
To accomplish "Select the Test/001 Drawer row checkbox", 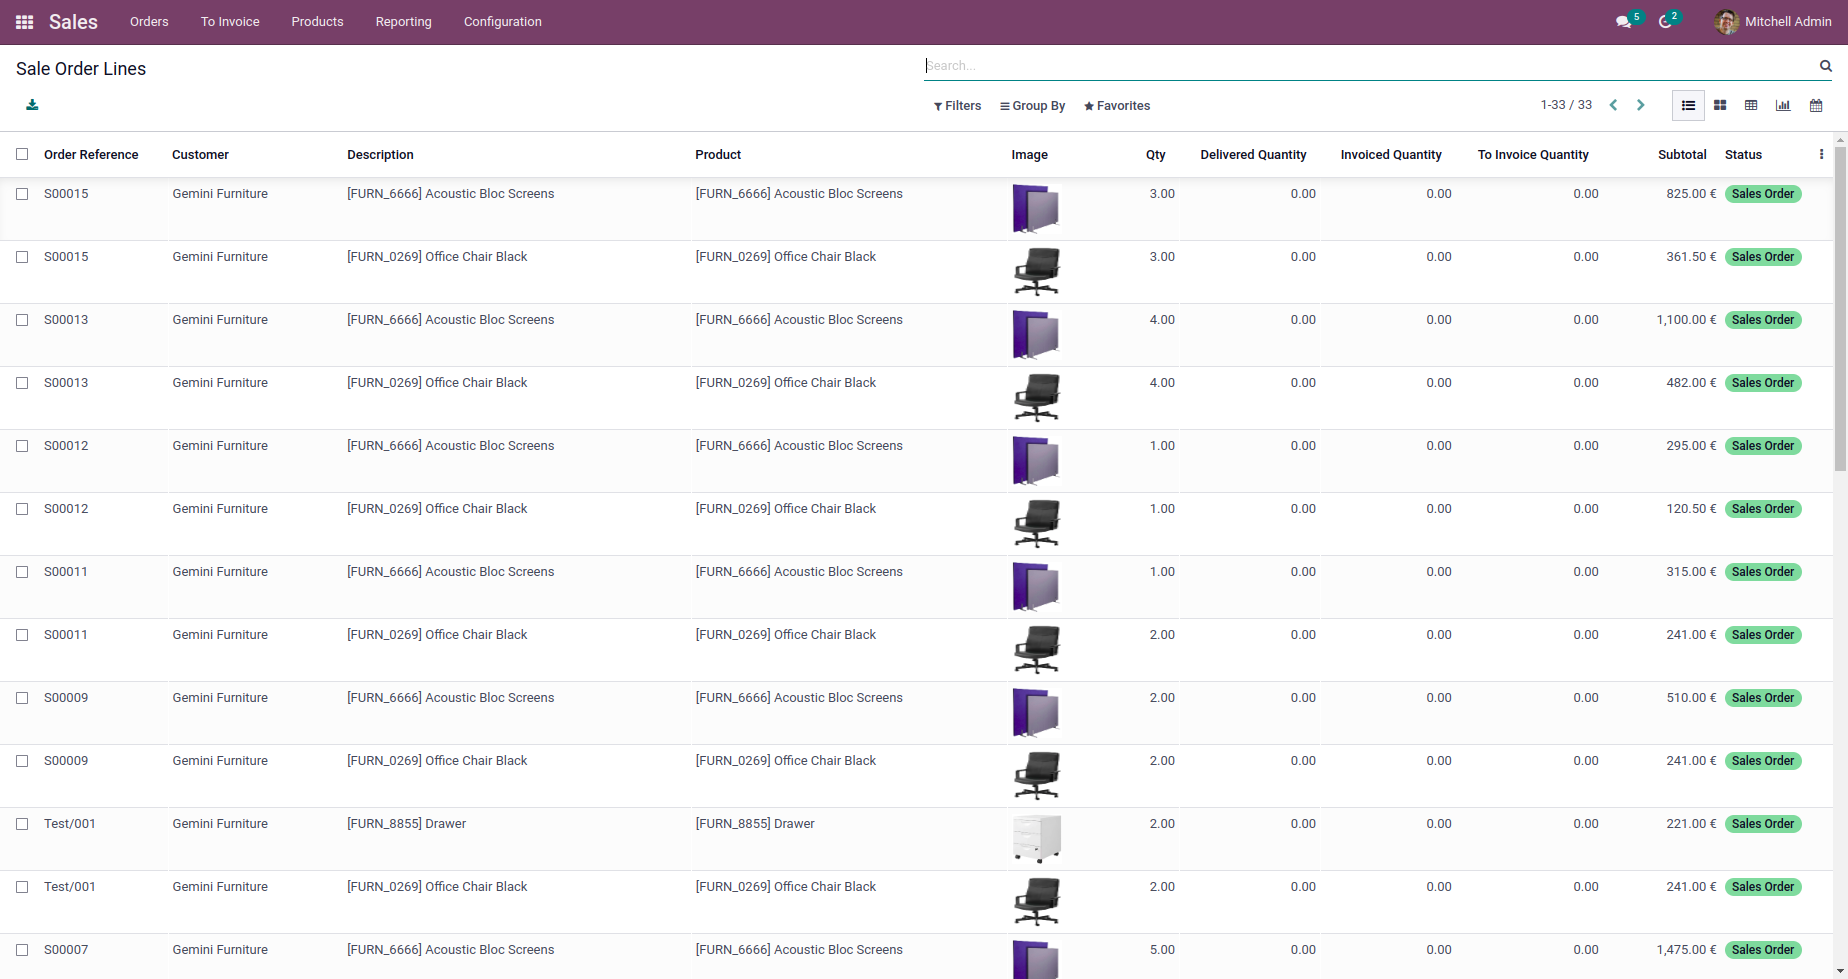I will 22,824.
